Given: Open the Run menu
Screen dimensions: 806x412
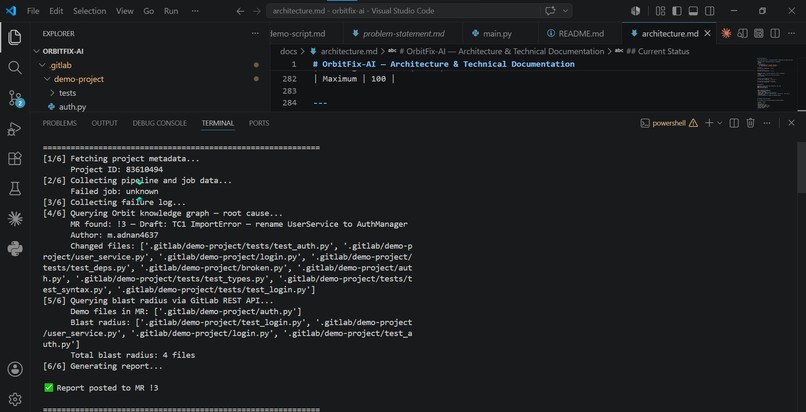Looking at the screenshot, I should (171, 11).
